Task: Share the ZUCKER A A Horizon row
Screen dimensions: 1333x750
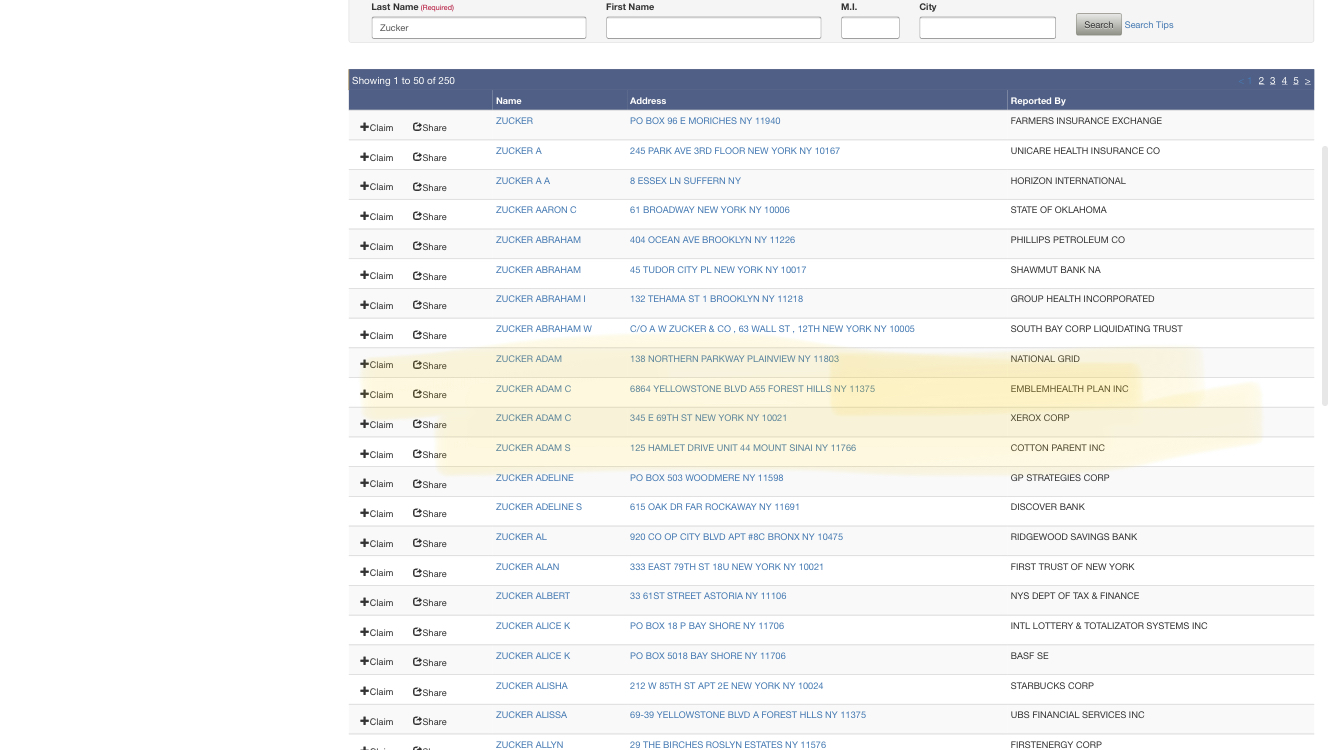Action: (x=430, y=187)
